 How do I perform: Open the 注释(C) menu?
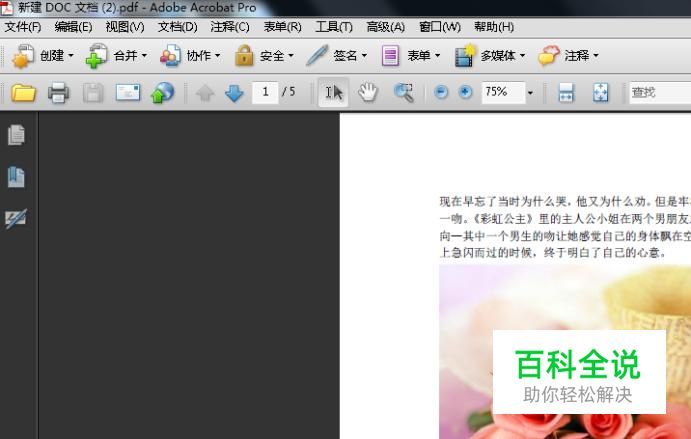click(230, 27)
